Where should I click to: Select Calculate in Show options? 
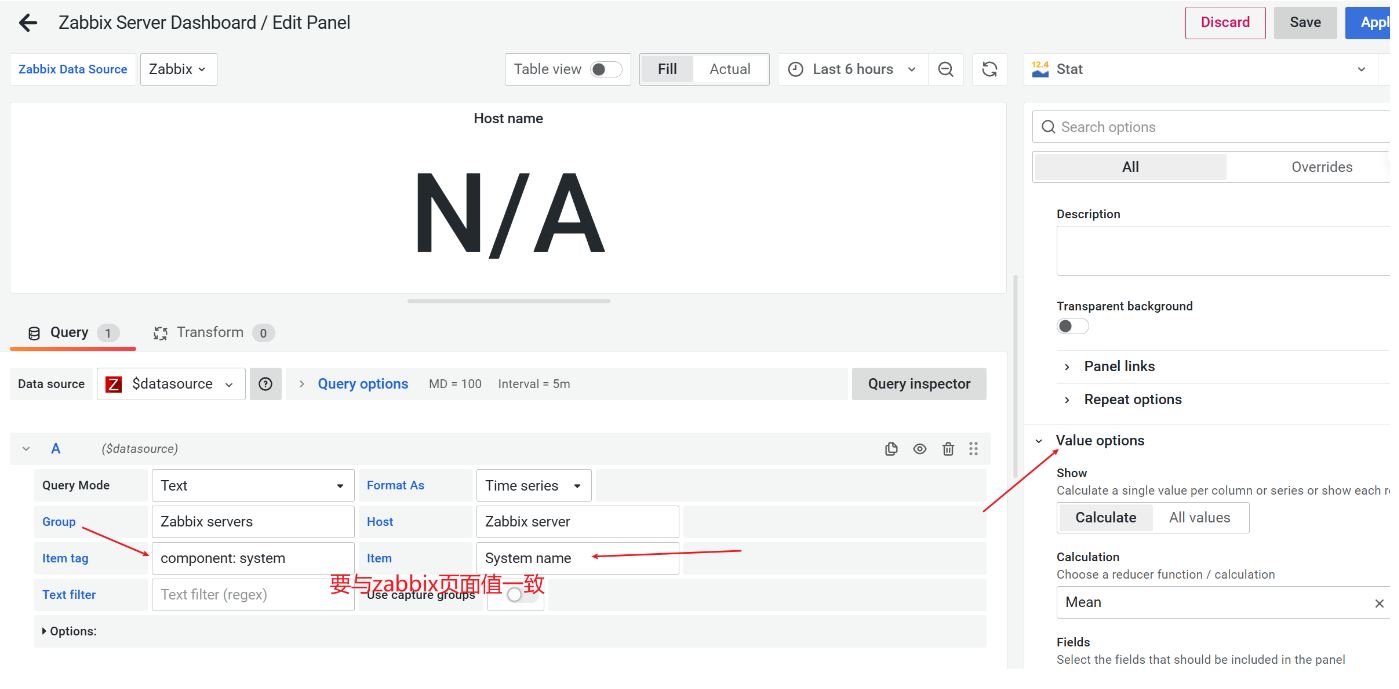1105,518
